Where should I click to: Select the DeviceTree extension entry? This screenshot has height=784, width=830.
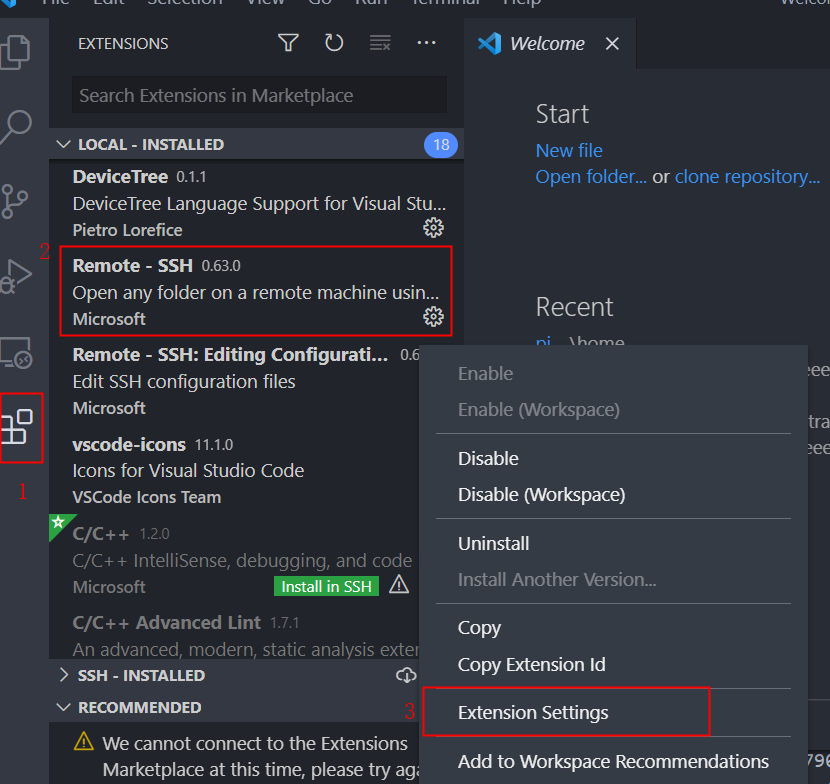tap(256, 203)
